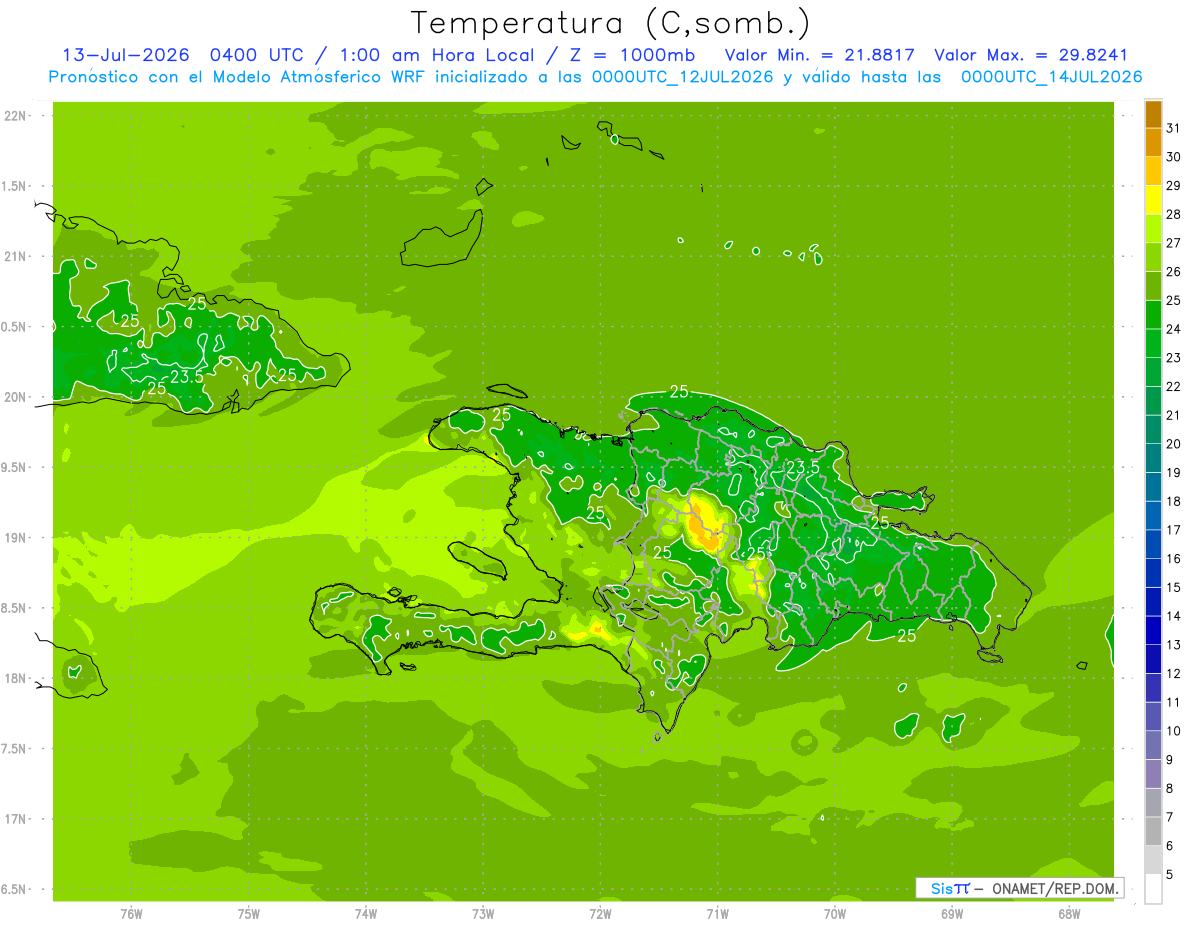1200x927 pixels.
Task: Click the 23.5 contour label over Dominican Republic
Action: (x=803, y=467)
